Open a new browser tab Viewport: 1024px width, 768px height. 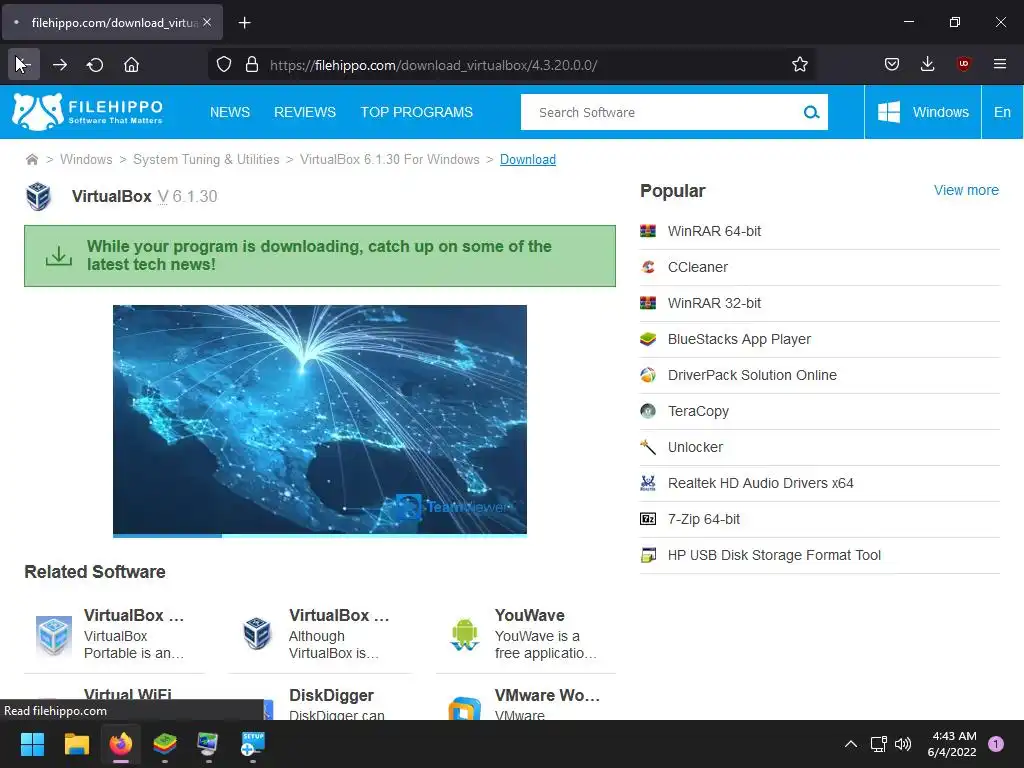[x=244, y=23]
